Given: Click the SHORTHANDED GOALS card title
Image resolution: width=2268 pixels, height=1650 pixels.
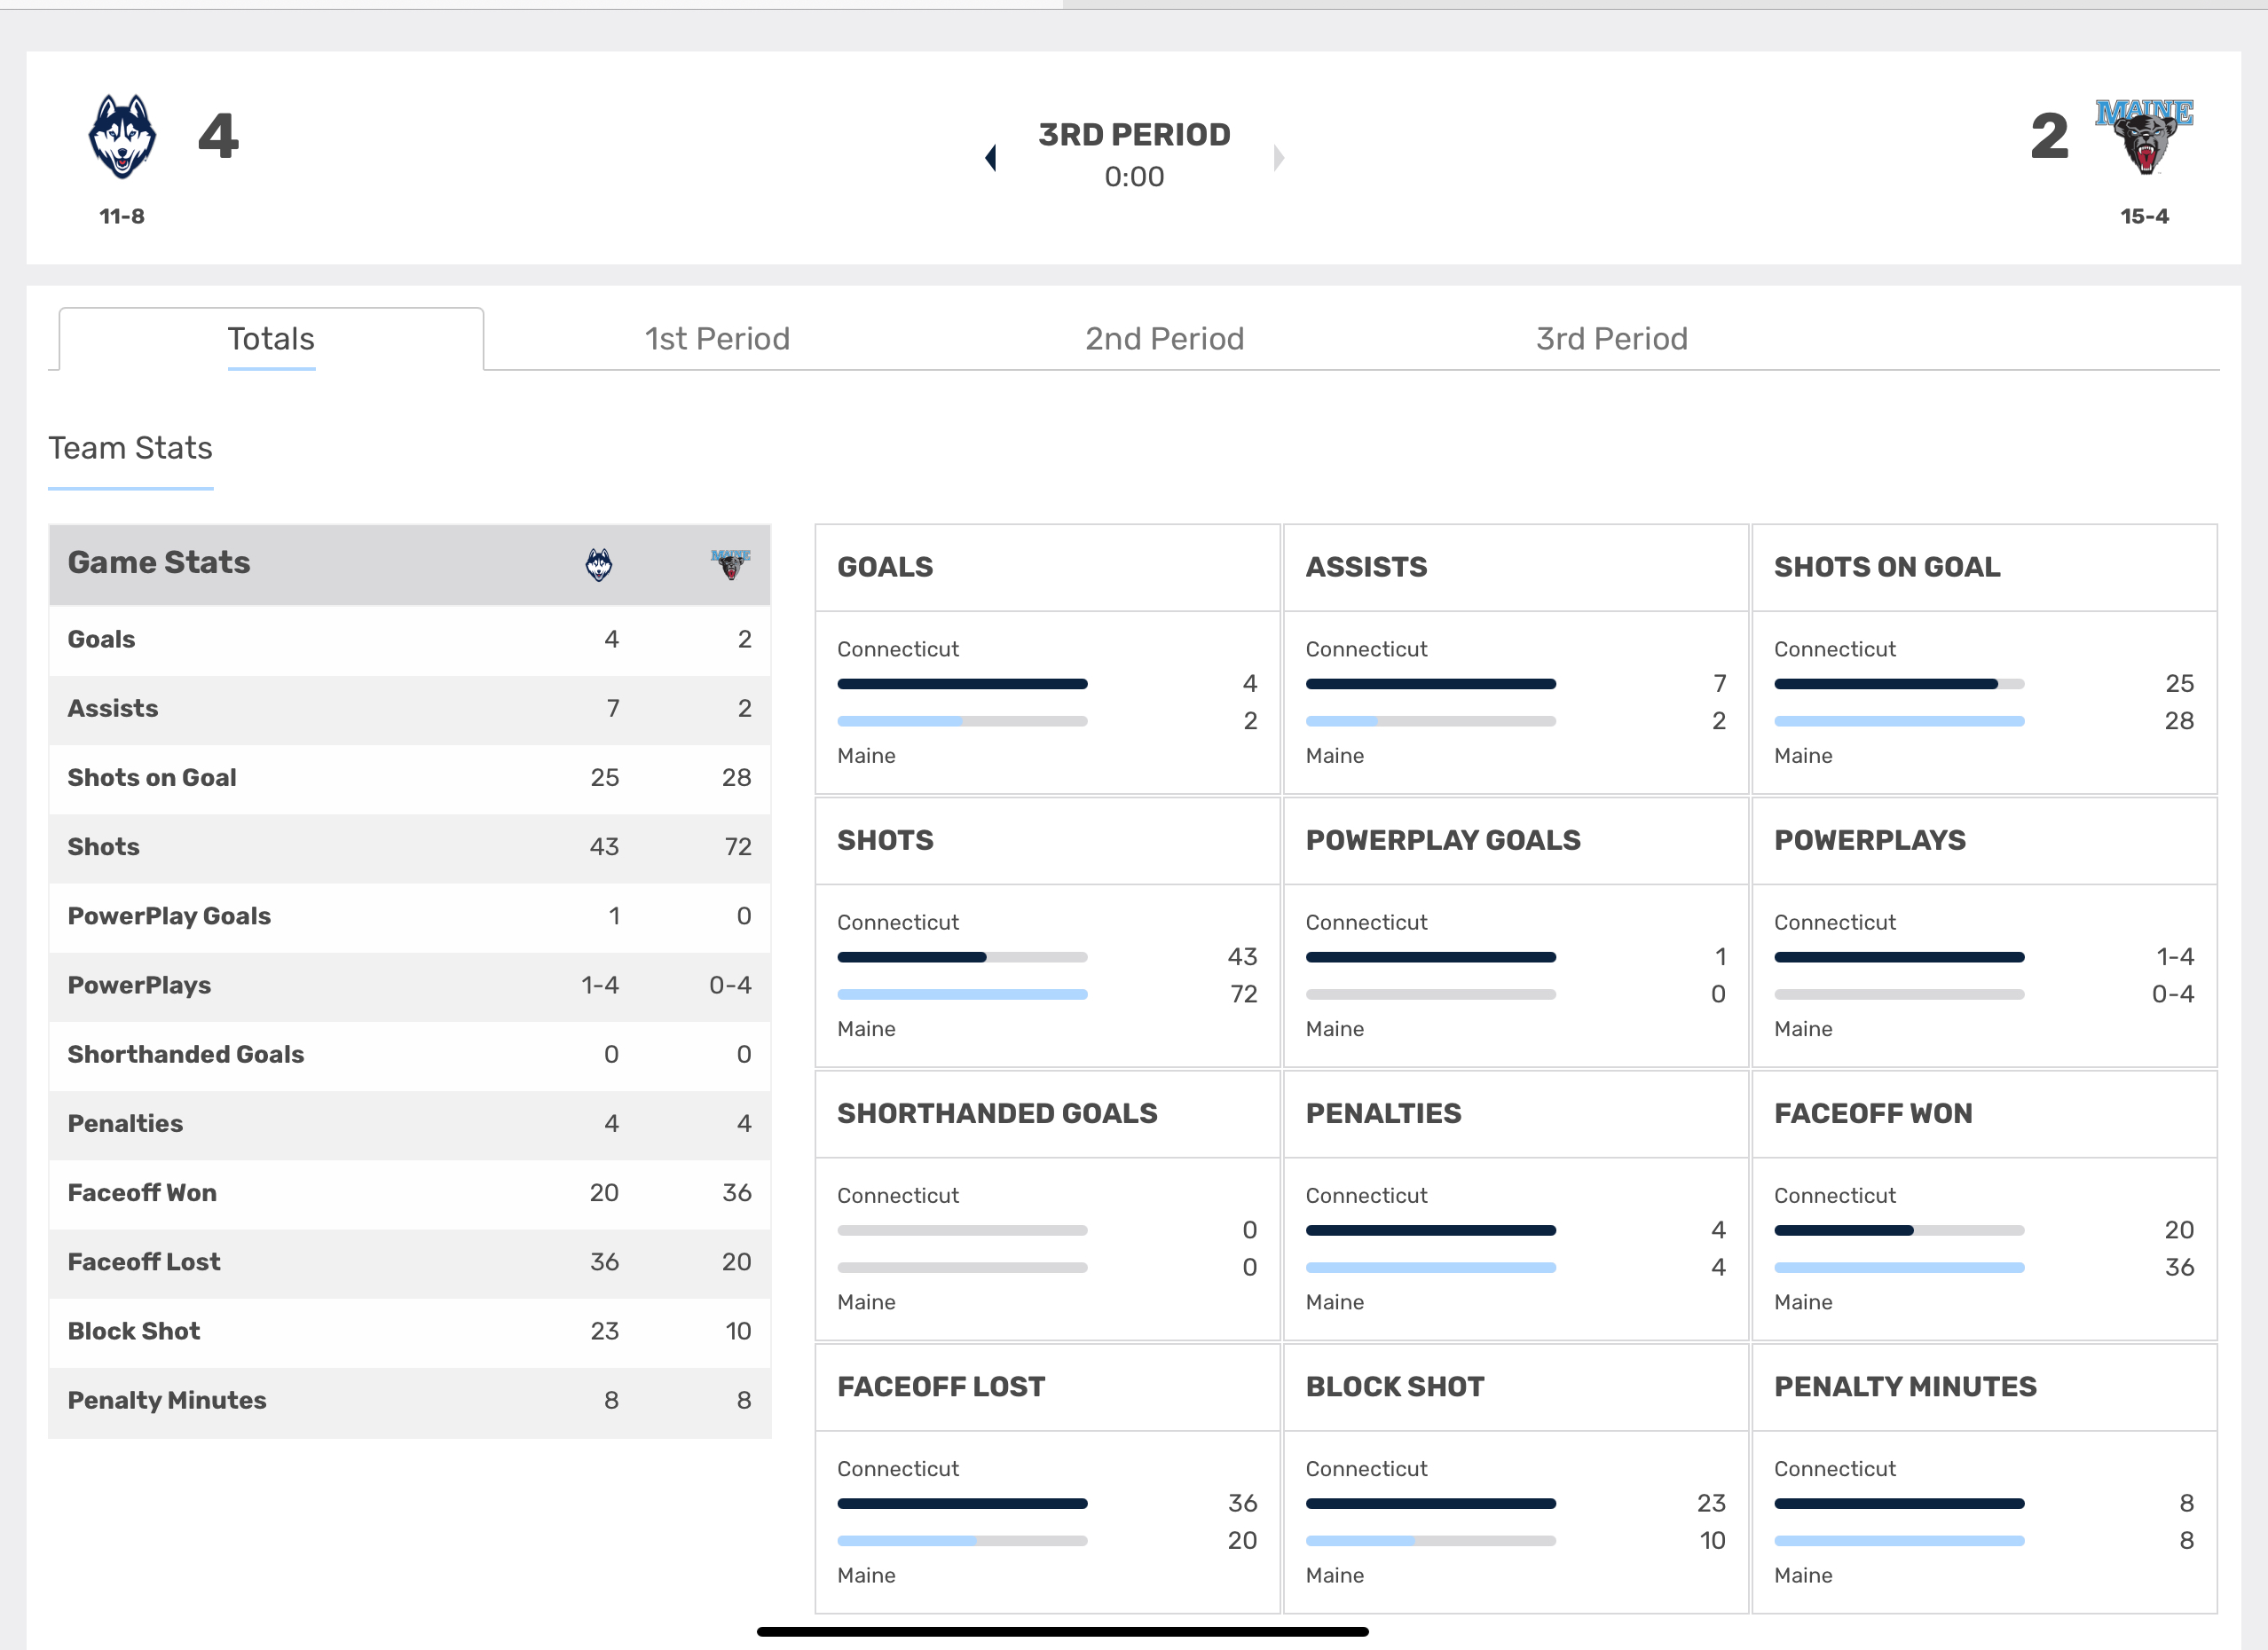Looking at the screenshot, I should 997,1113.
